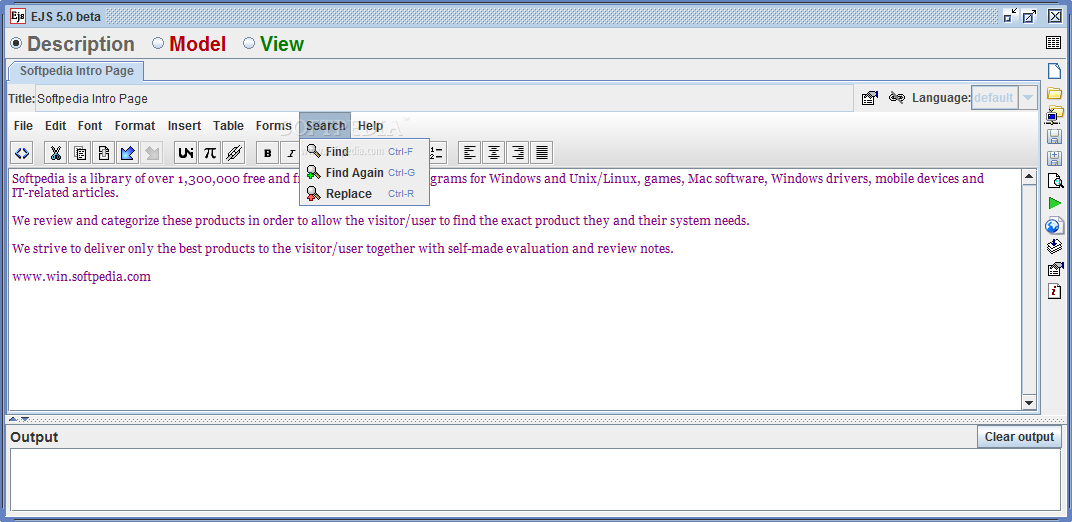Click the table grid icon at top right
Screen dimensions: 1072x522
1054,43
